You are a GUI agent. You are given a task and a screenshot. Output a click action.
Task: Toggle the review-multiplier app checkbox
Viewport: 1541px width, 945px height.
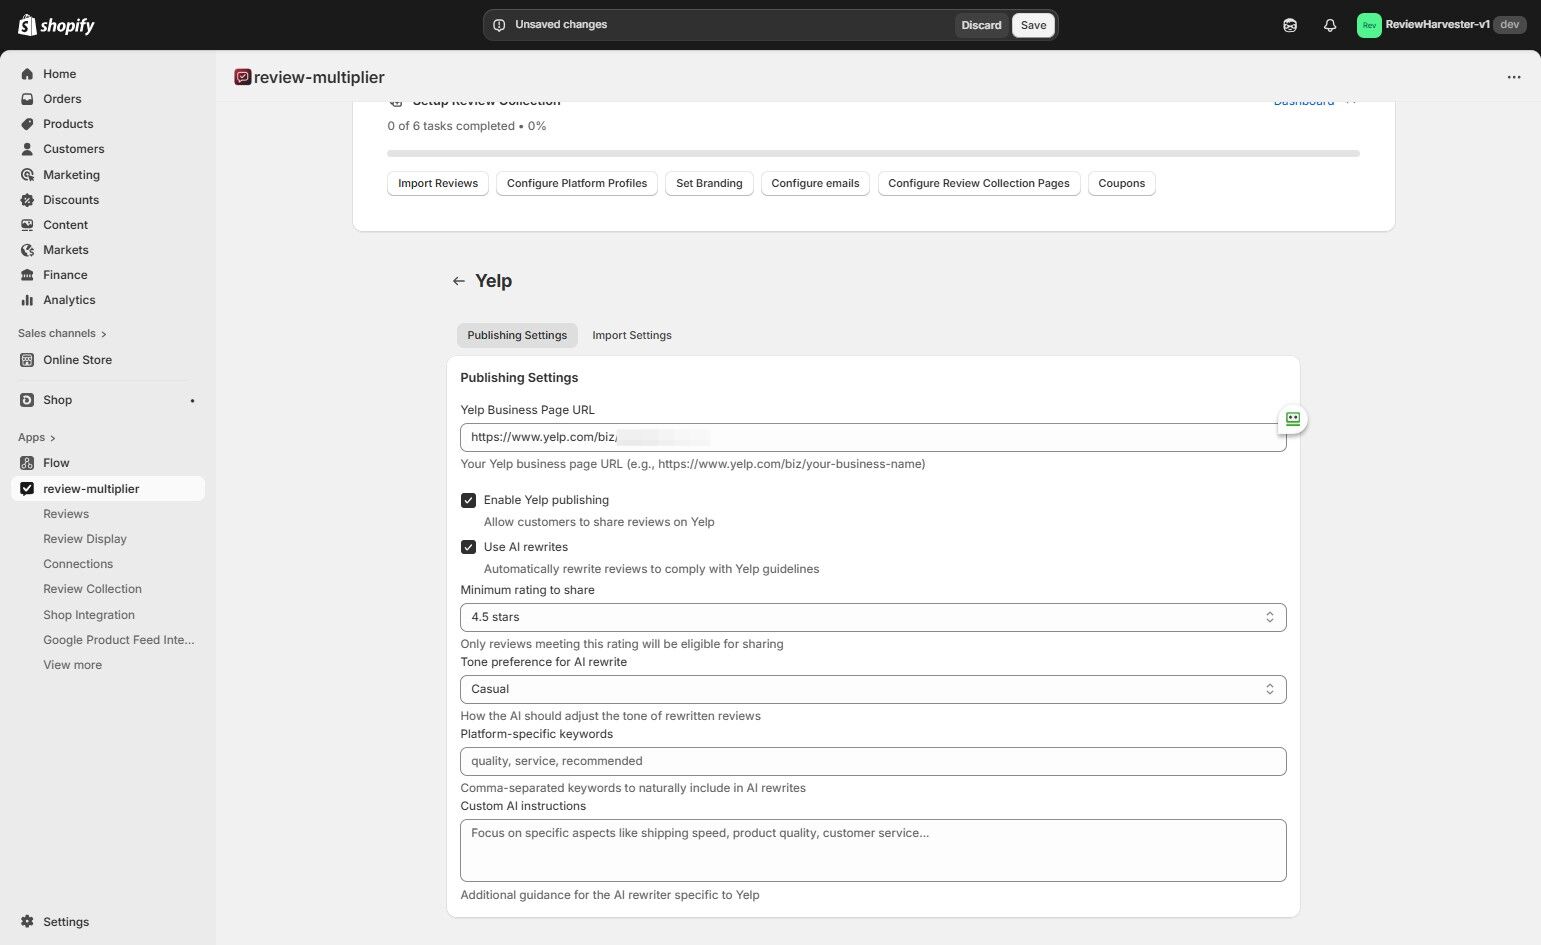coord(27,488)
